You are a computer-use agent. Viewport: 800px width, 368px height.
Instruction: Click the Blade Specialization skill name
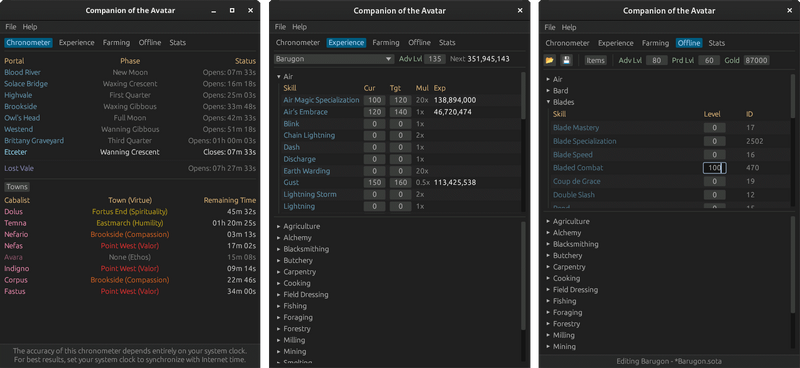pyautogui.click(x=585, y=141)
